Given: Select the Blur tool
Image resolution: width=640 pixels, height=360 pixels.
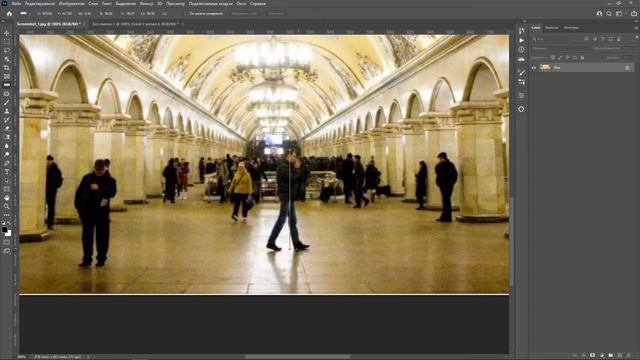Looking at the screenshot, I should (7, 146).
